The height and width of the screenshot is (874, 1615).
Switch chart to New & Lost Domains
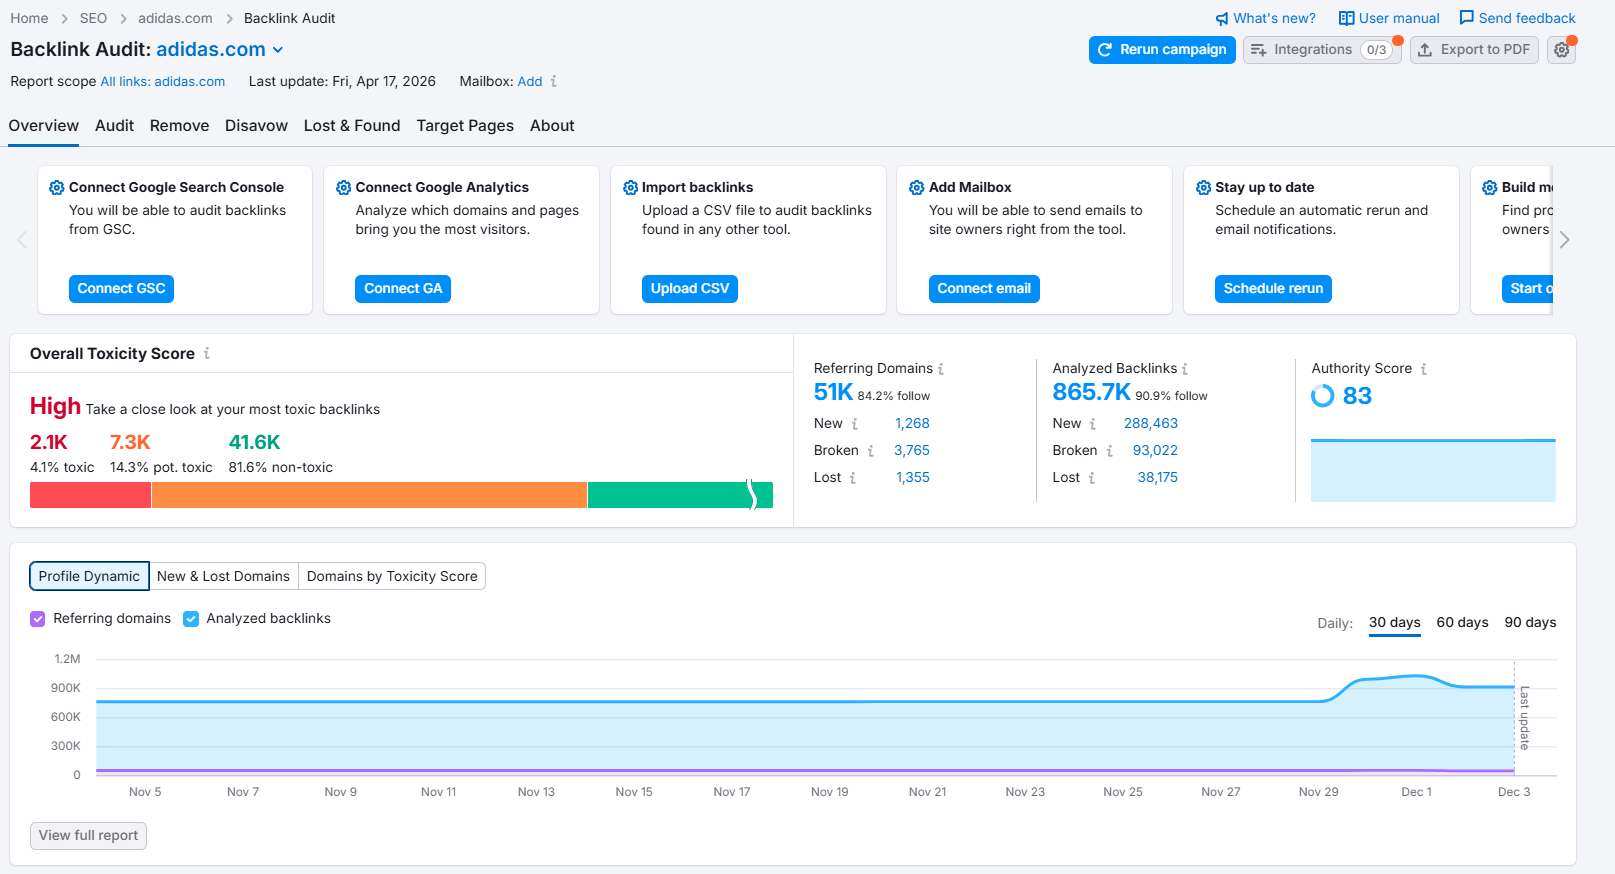[223, 577]
